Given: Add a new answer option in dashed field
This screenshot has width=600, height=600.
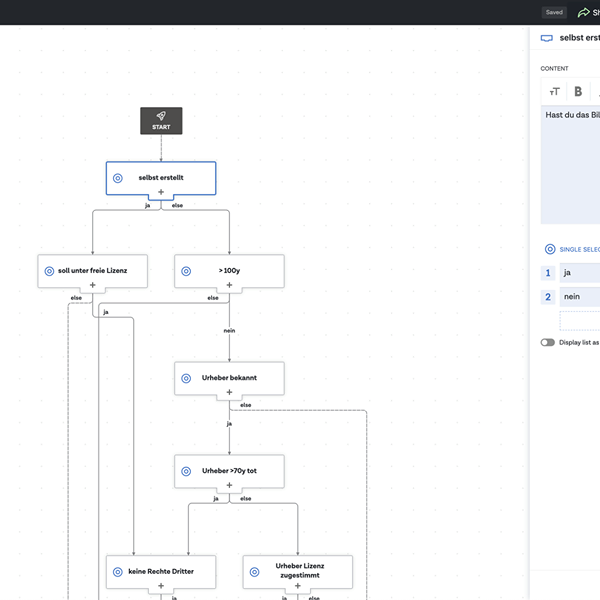Looking at the screenshot, I should 580,321.
